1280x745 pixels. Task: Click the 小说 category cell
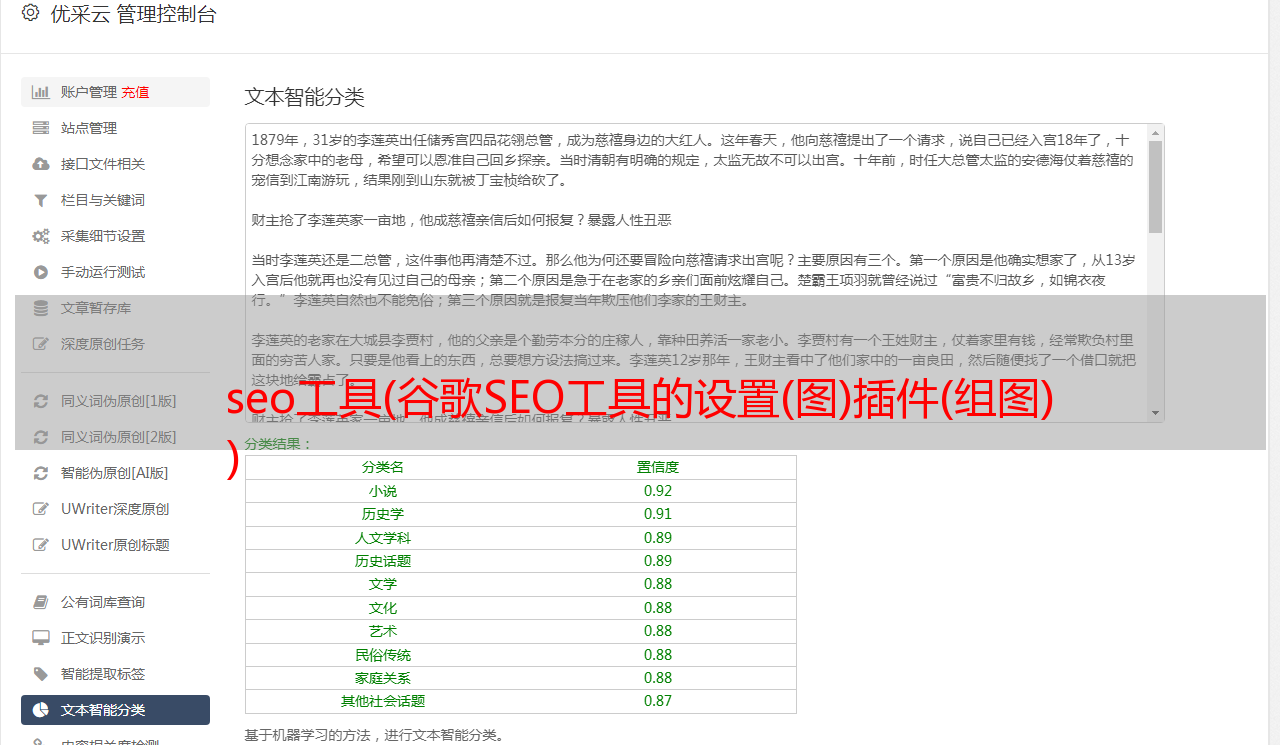point(383,491)
